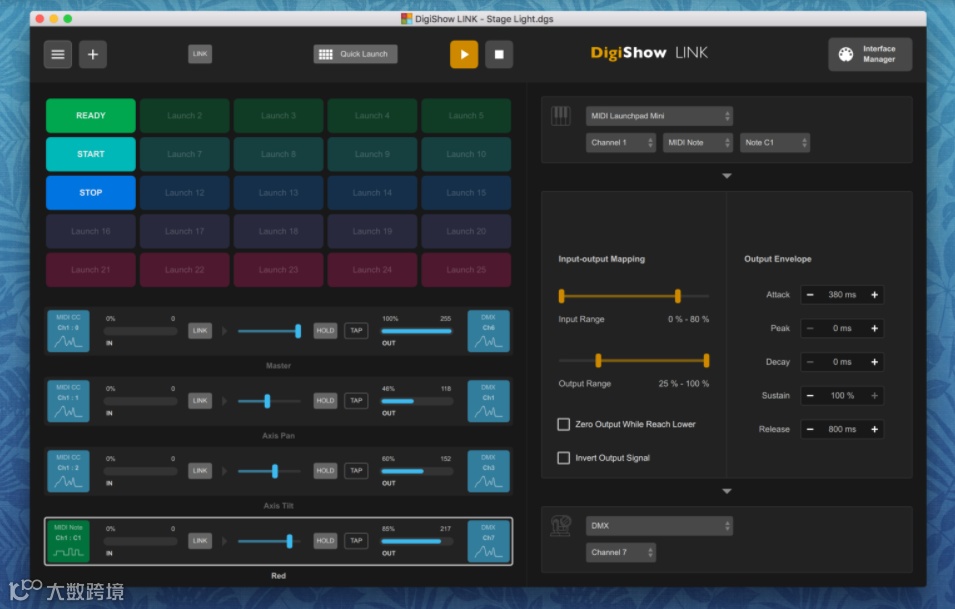The height and width of the screenshot is (609, 955).
Task: Click the Master slot label
Action: 278,365
